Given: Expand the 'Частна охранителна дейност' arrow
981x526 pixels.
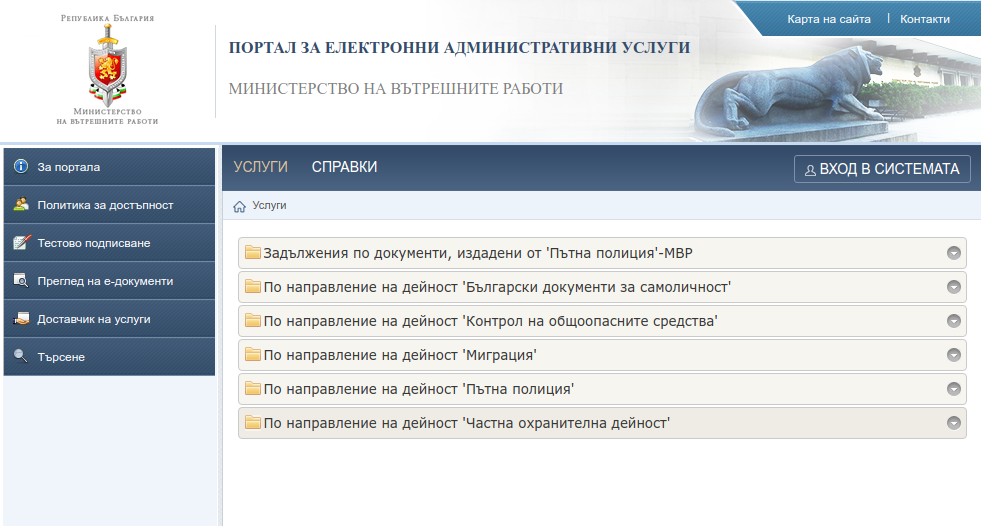Looking at the screenshot, I should coord(953,423).
